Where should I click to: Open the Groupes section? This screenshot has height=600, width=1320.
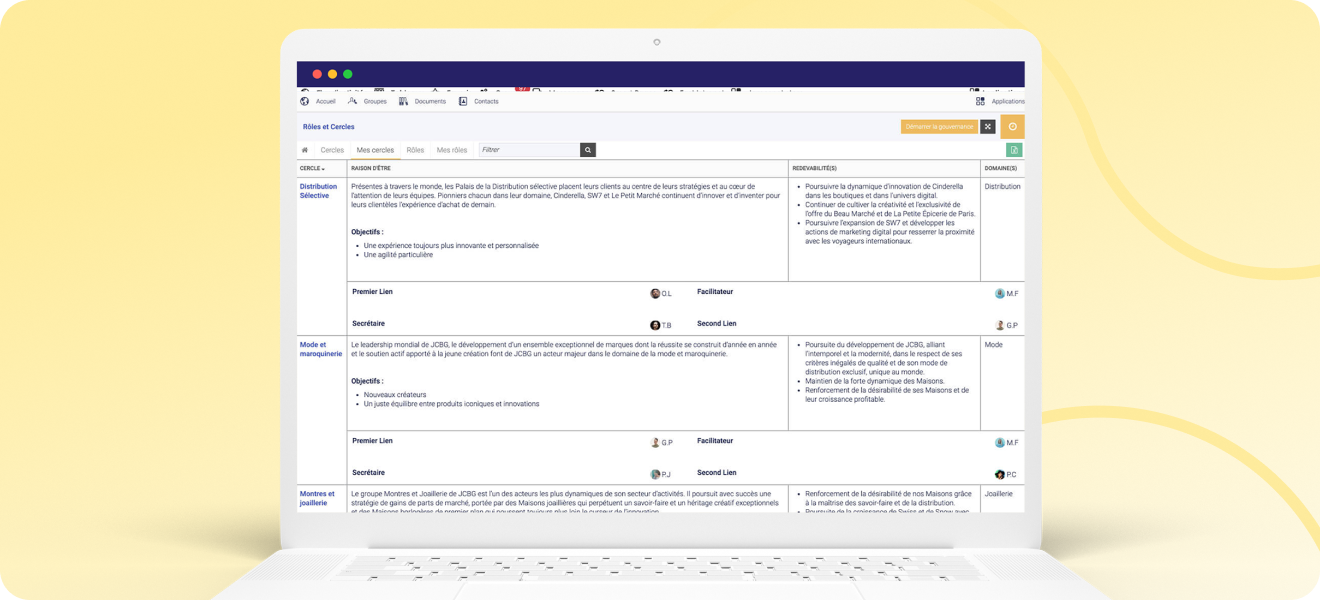[x=367, y=101]
